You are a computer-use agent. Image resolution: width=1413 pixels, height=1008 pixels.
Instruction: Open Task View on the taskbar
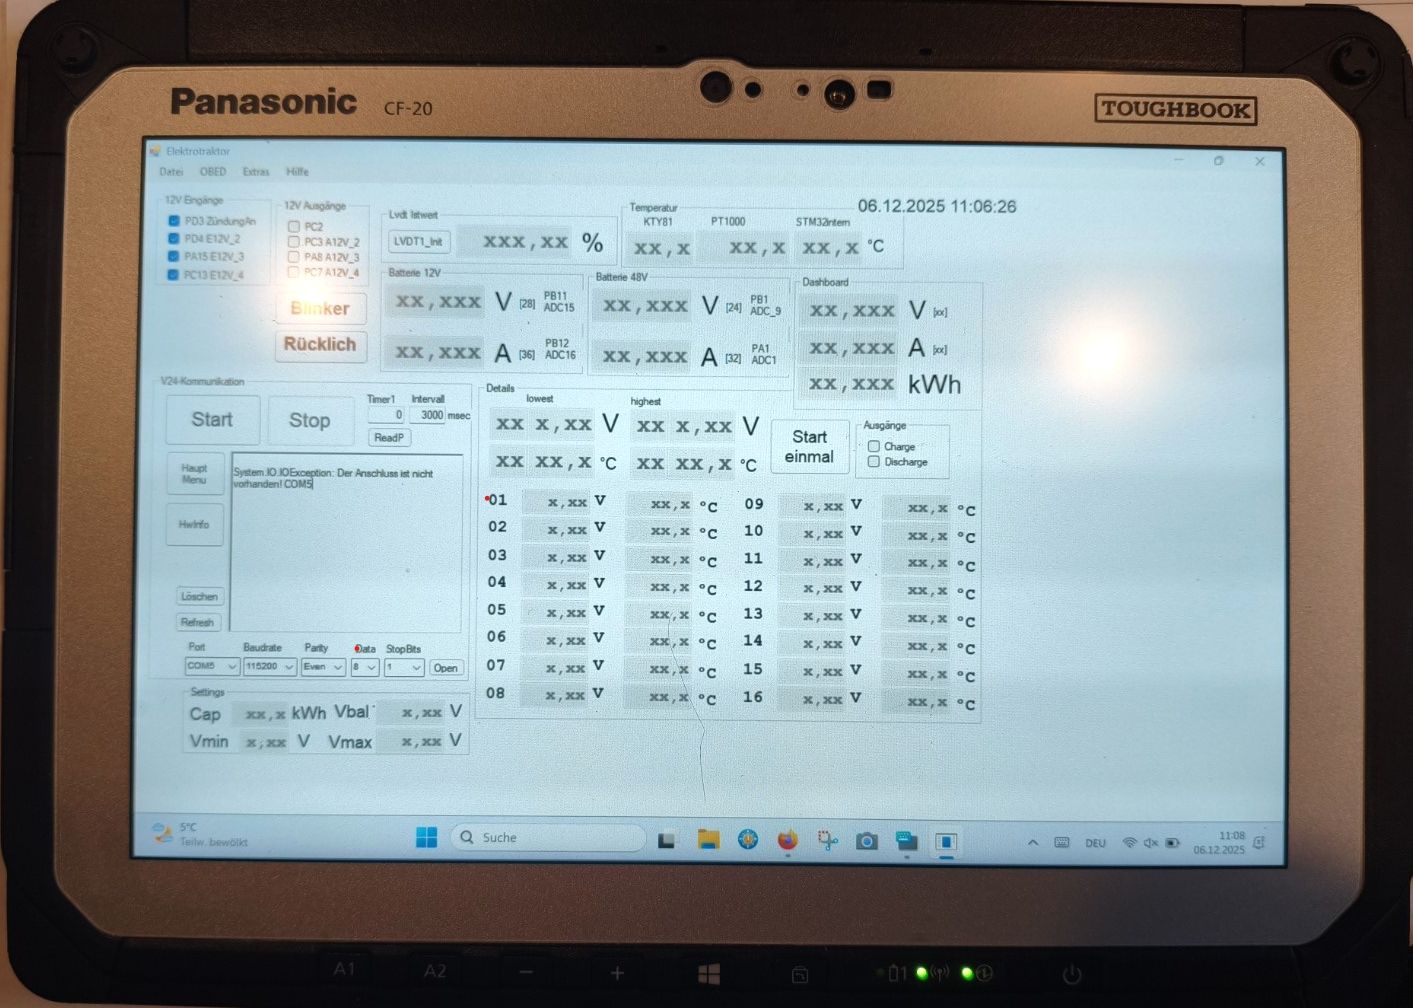667,840
